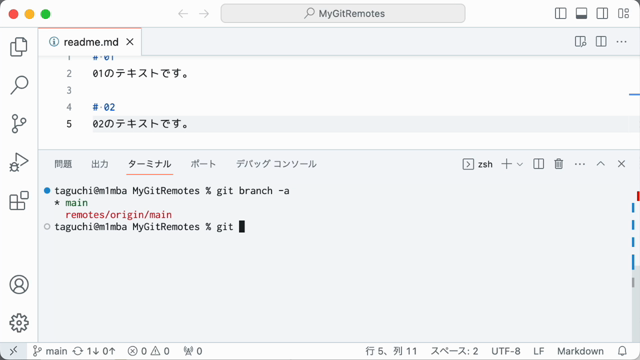Viewport: 640px width, 360px height.
Task: Open the Customize Layout button
Action: click(623, 13)
